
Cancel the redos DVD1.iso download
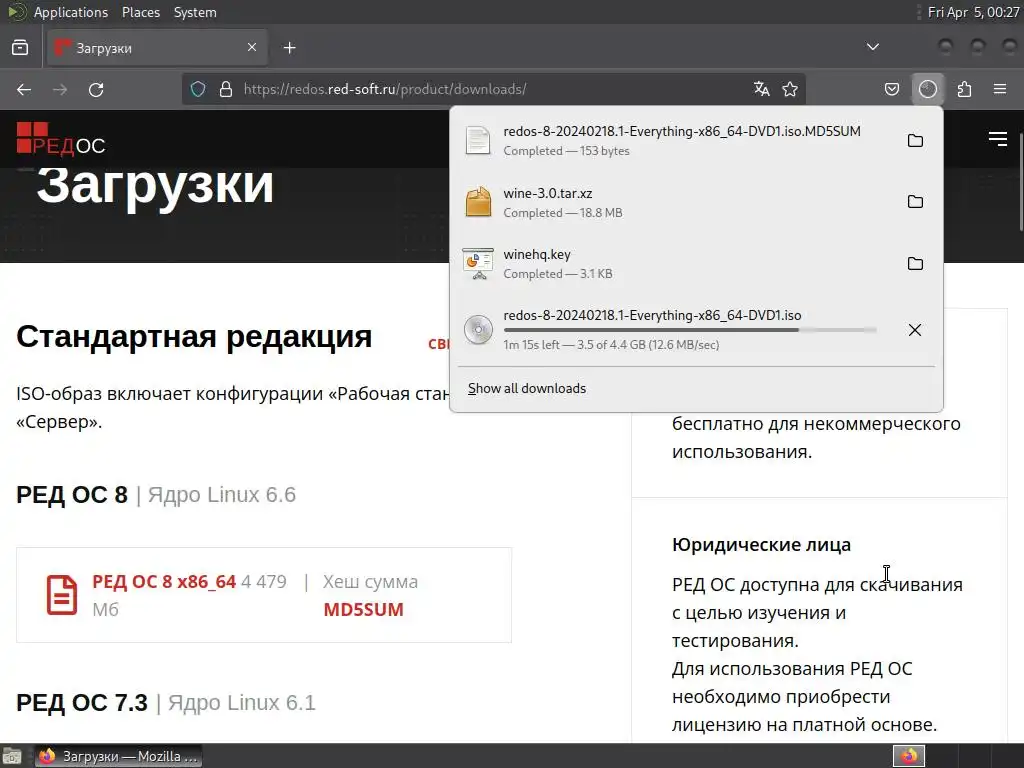click(915, 330)
